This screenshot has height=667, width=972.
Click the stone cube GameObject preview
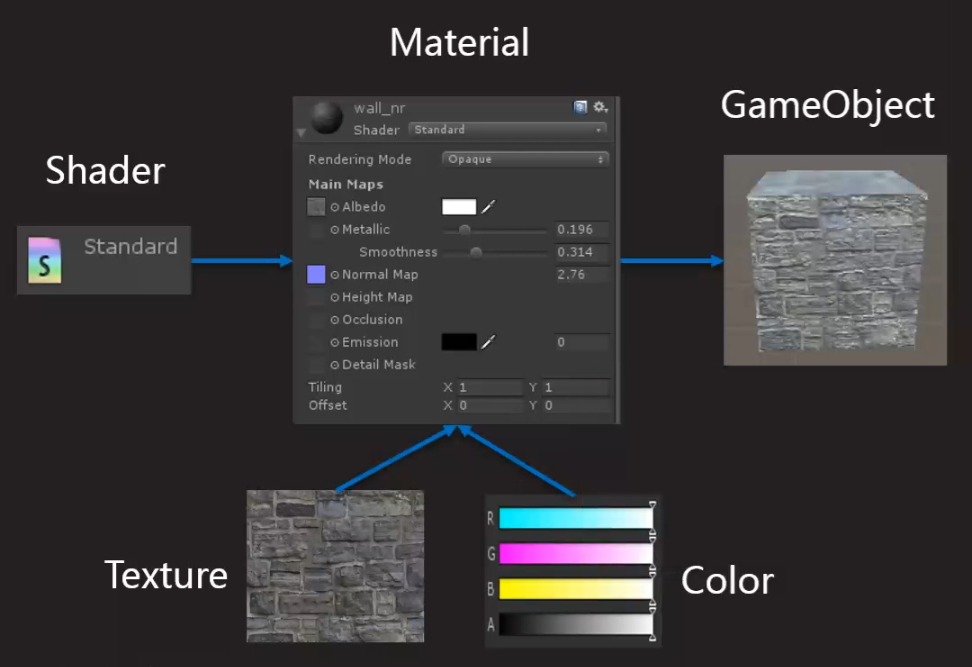[835, 260]
